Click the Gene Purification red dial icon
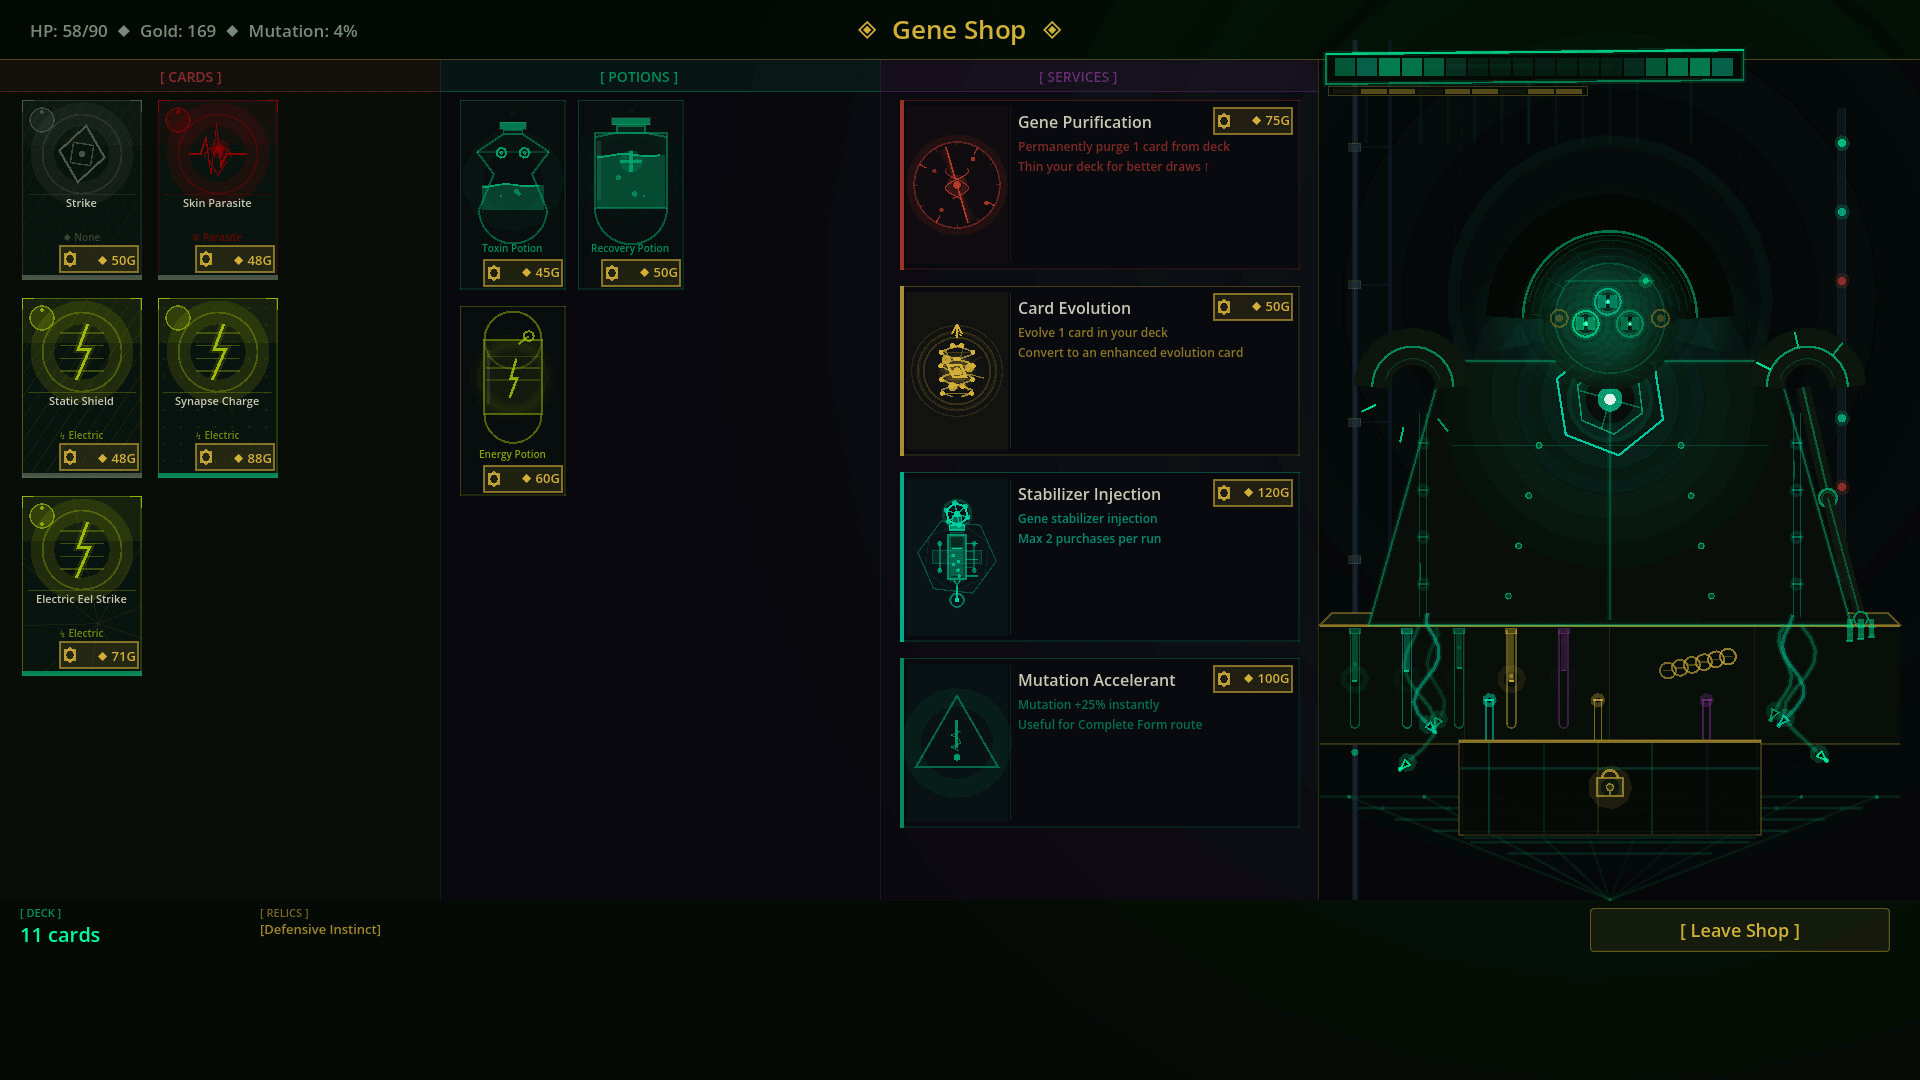Viewport: 1920px width, 1080px height. click(957, 185)
